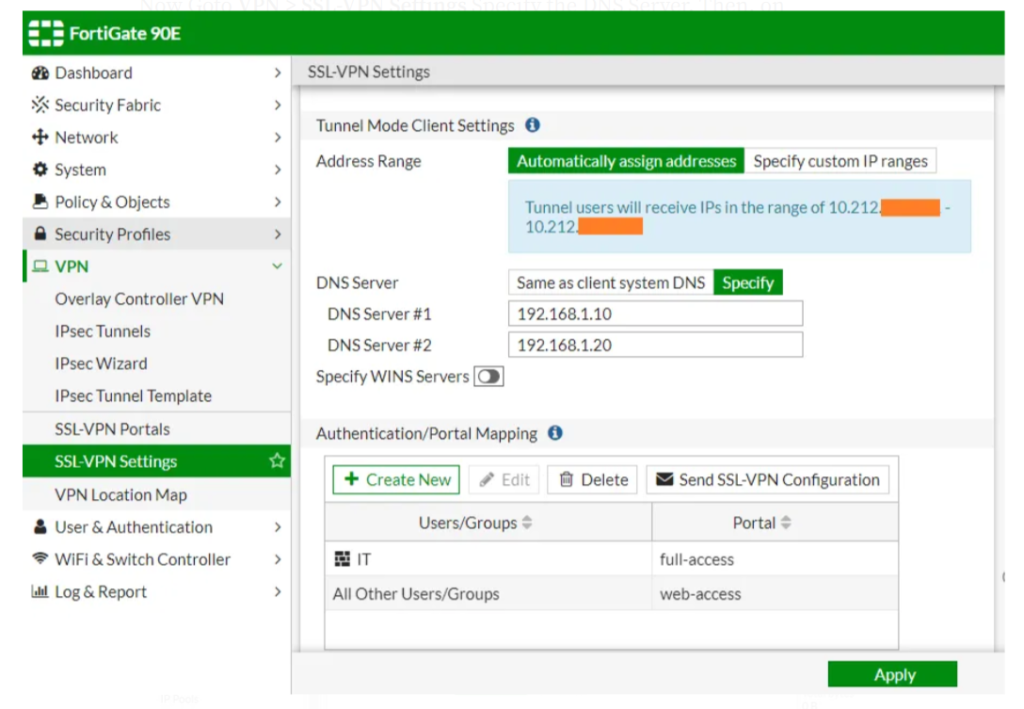Click the Log & Report chart icon
This screenshot has width=1024, height=709.
point(40,591)
